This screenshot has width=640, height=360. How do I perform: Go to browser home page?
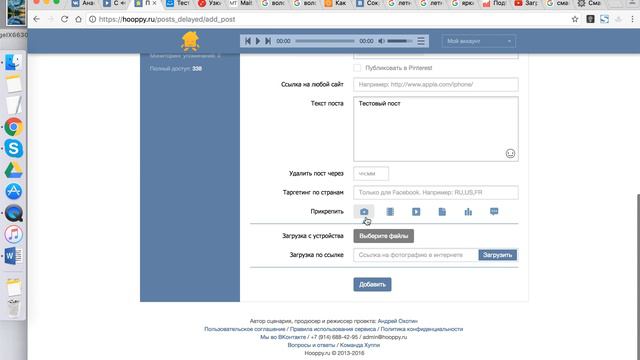point(78,19)
